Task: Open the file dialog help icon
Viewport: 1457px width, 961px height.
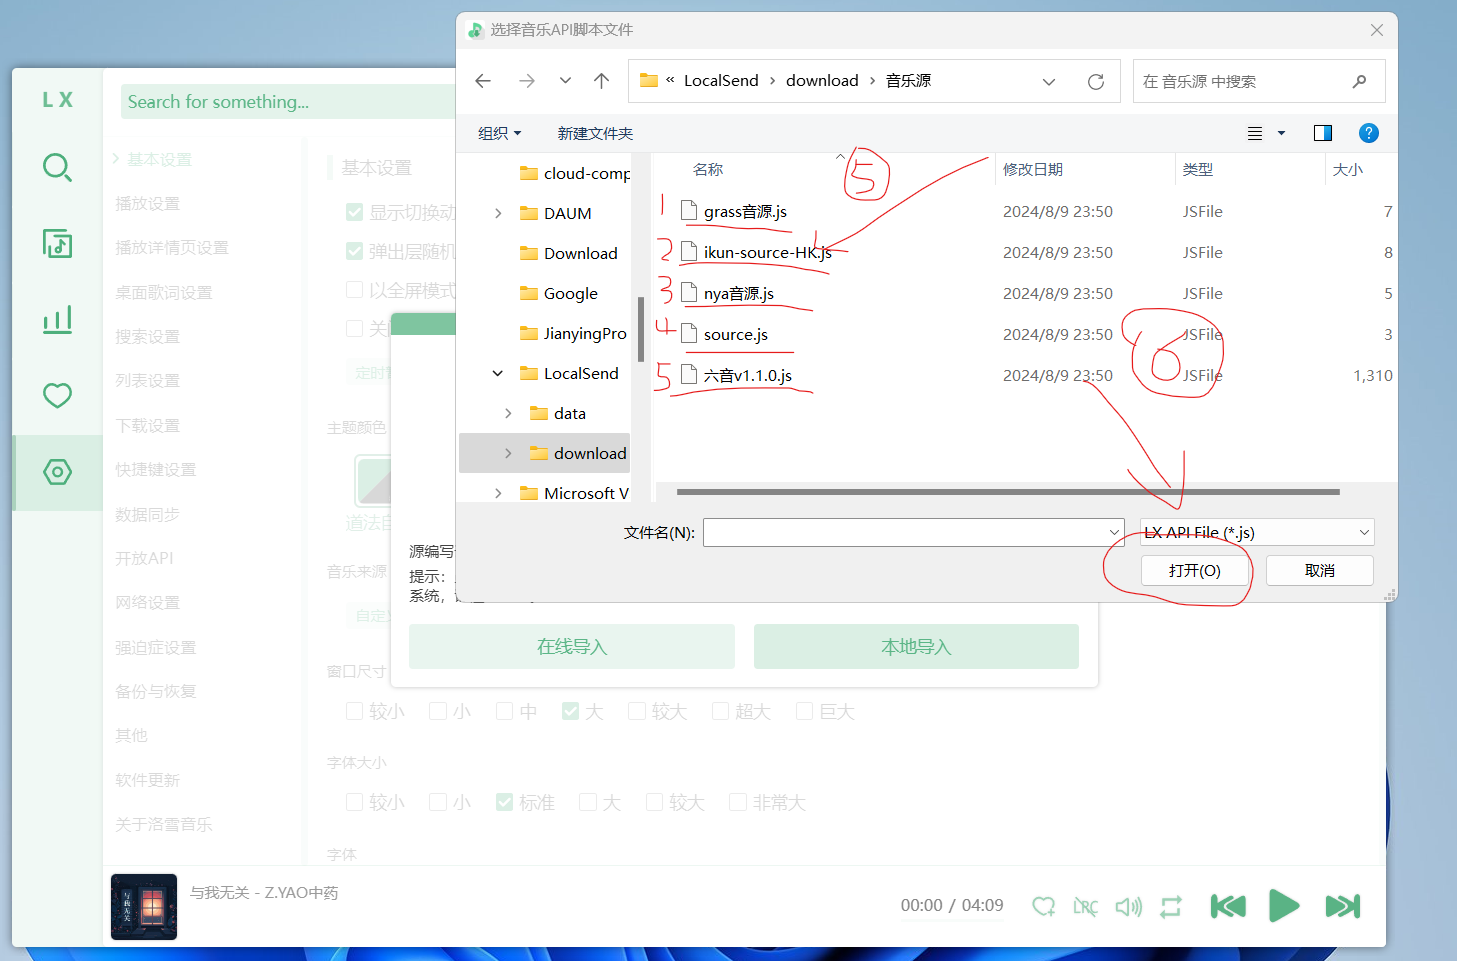Action: pyautogui.click(x=1369, y=133)
